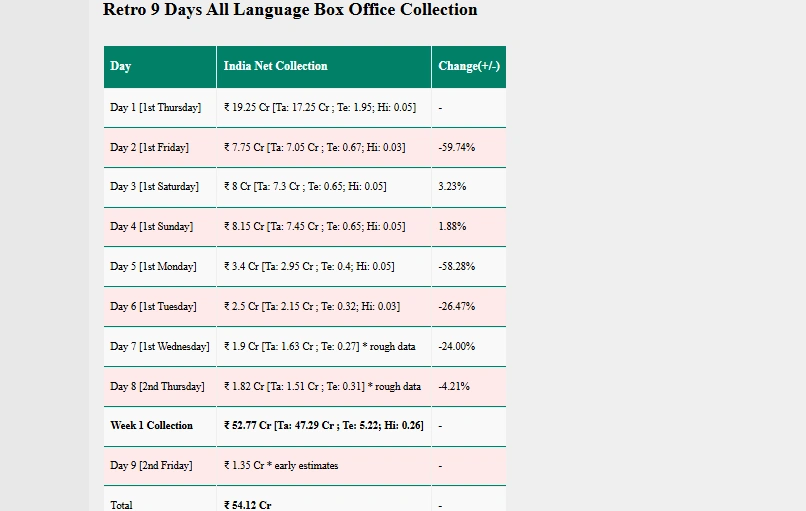The width and height of the screenshot is (806, 511).
Task: Select the Day 9 [2nd Friday] cell
Action: point(160,466)
